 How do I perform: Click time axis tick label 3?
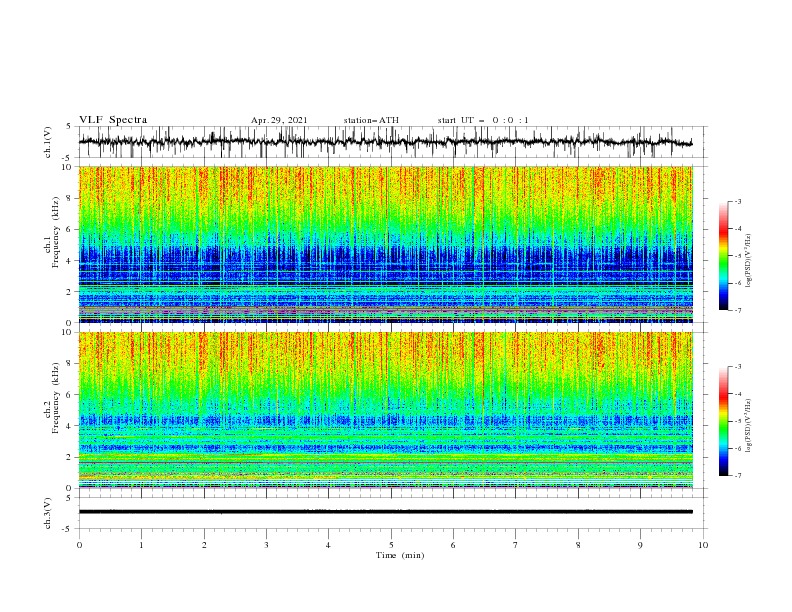266,545
